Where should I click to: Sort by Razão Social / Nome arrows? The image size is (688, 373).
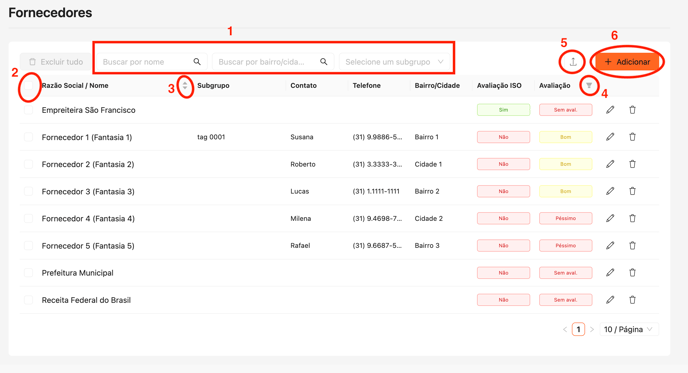coord(185,86)
